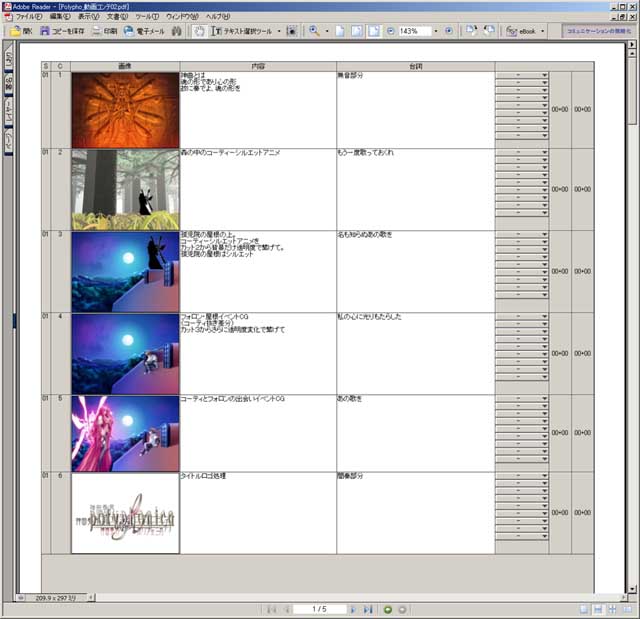
Task: Open the 143% zoom level dropdown arrow
Action: click(x=436, y=31)
